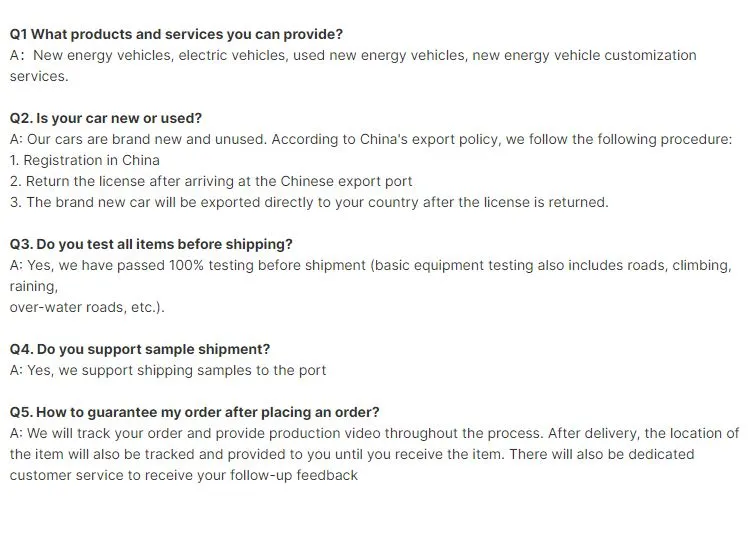Click the 'Registration in China' step
Viewport: 750px width, 533px height.
click(x=85, y=160)
